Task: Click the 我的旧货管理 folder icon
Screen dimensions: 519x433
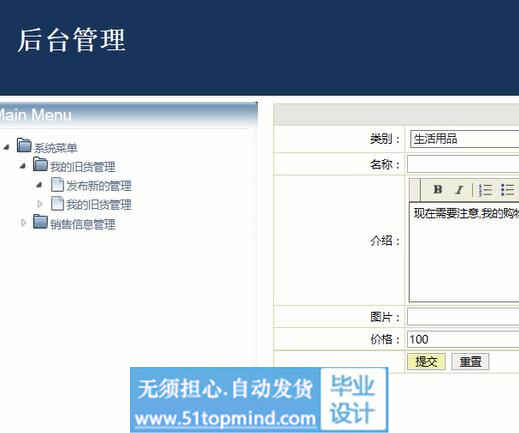Action: pos(40,165)
